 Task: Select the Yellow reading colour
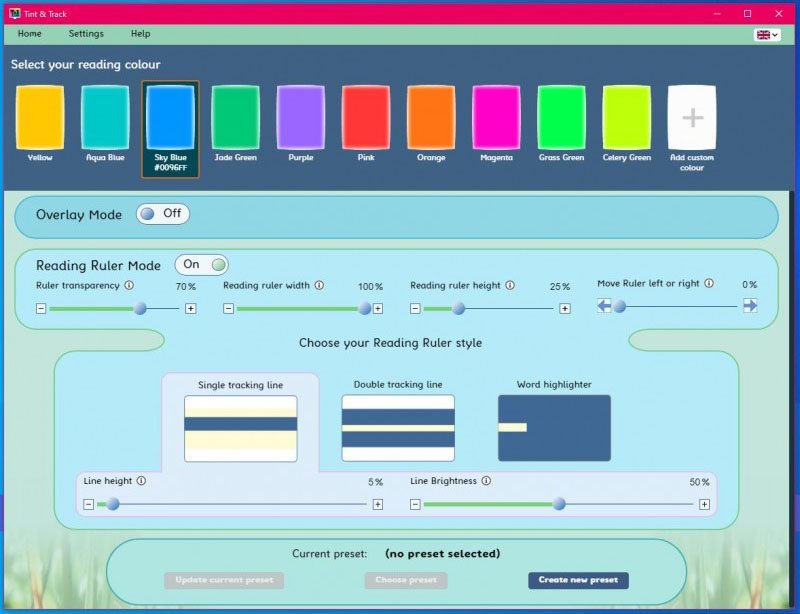click(x=40, y=118)
